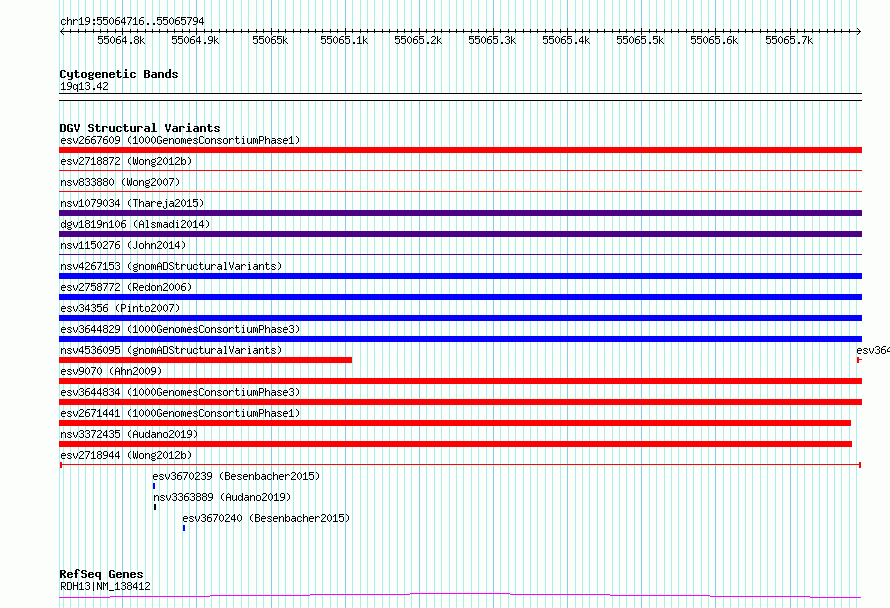This screenshot has height=608, width=890.
Task: Click the 55065.7k ruler tick label
Action: tap(789, 40)
